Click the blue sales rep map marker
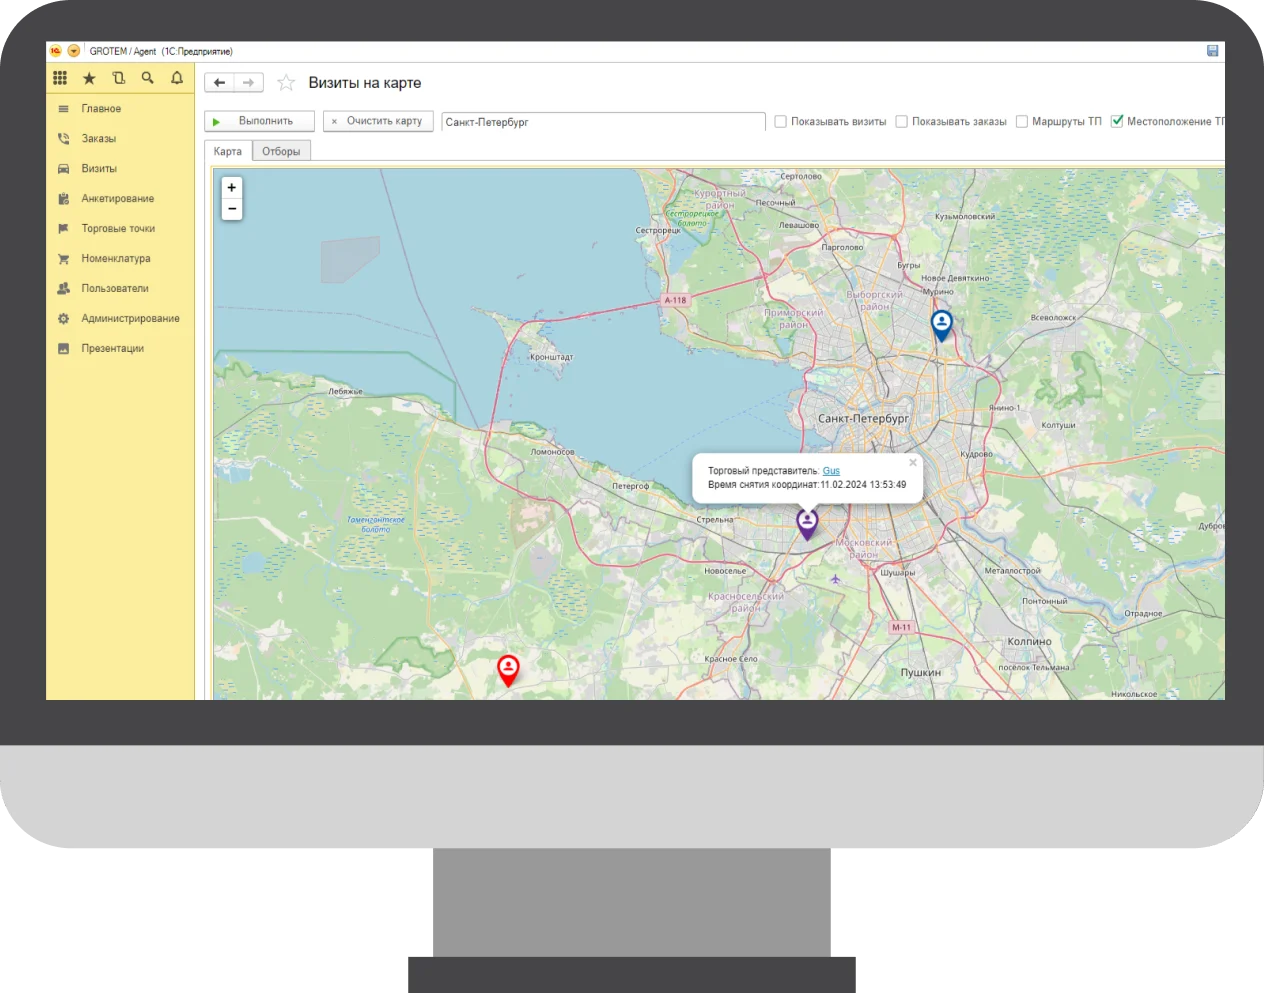The height and width of the screenshot is (993, 1264). tap(941, 324)
